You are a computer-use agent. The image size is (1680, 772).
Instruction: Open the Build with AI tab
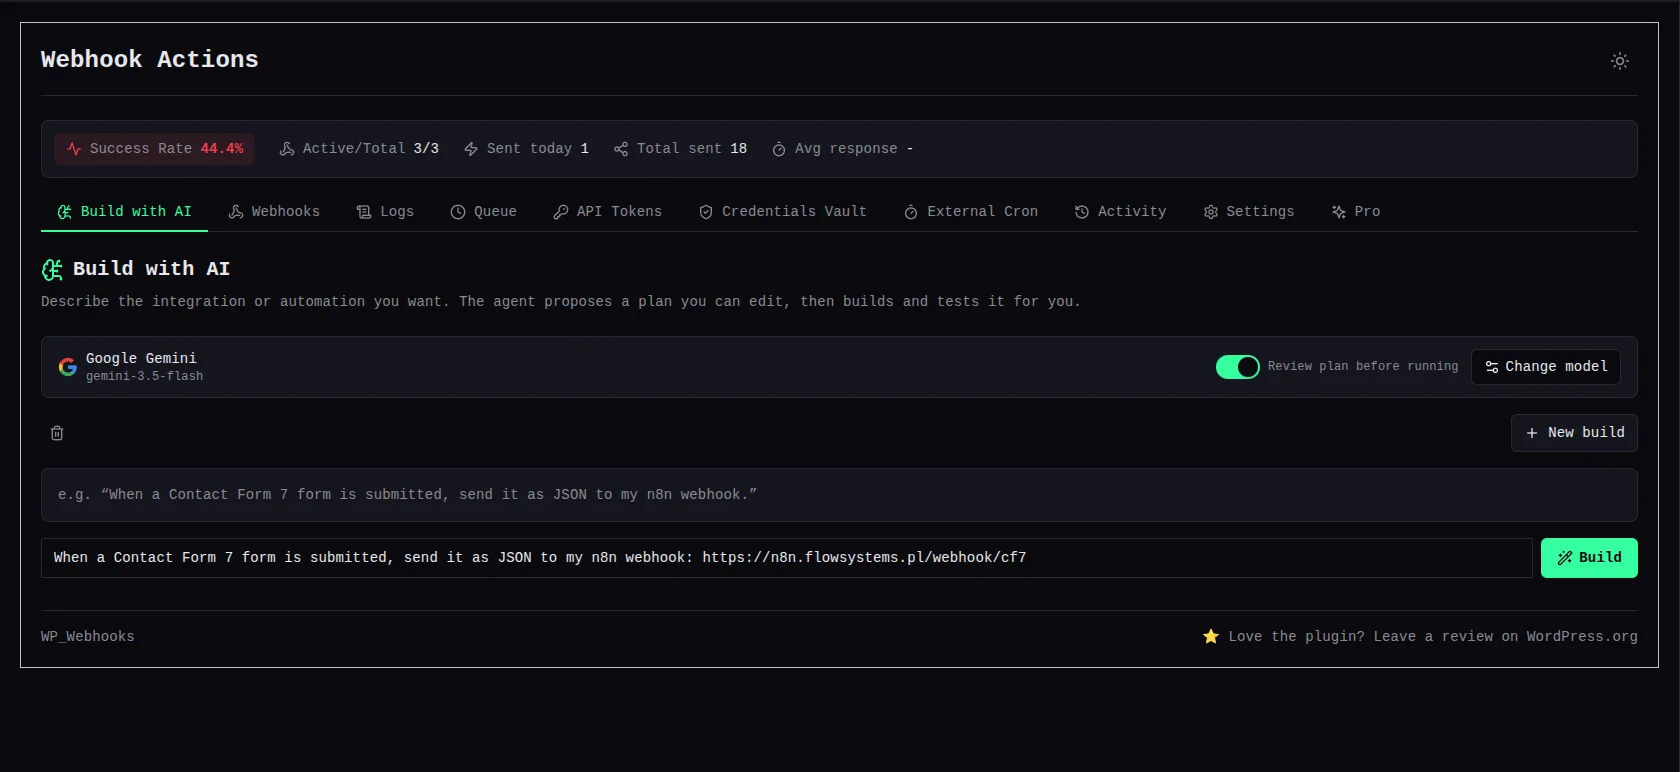click(x=124, y=212)
